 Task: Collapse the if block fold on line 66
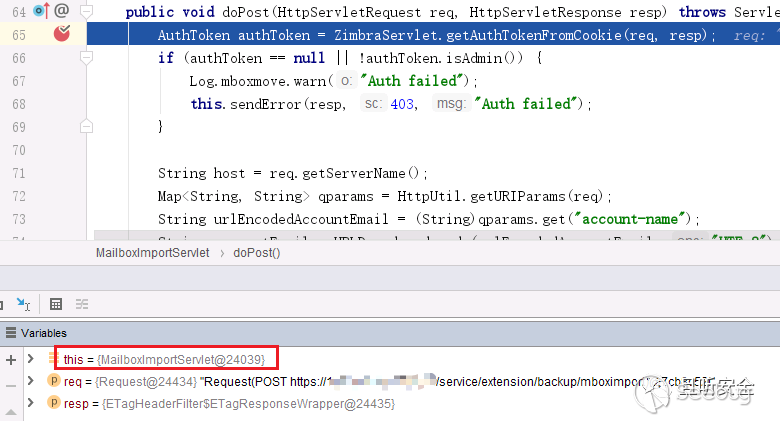[x=86, y=58]
